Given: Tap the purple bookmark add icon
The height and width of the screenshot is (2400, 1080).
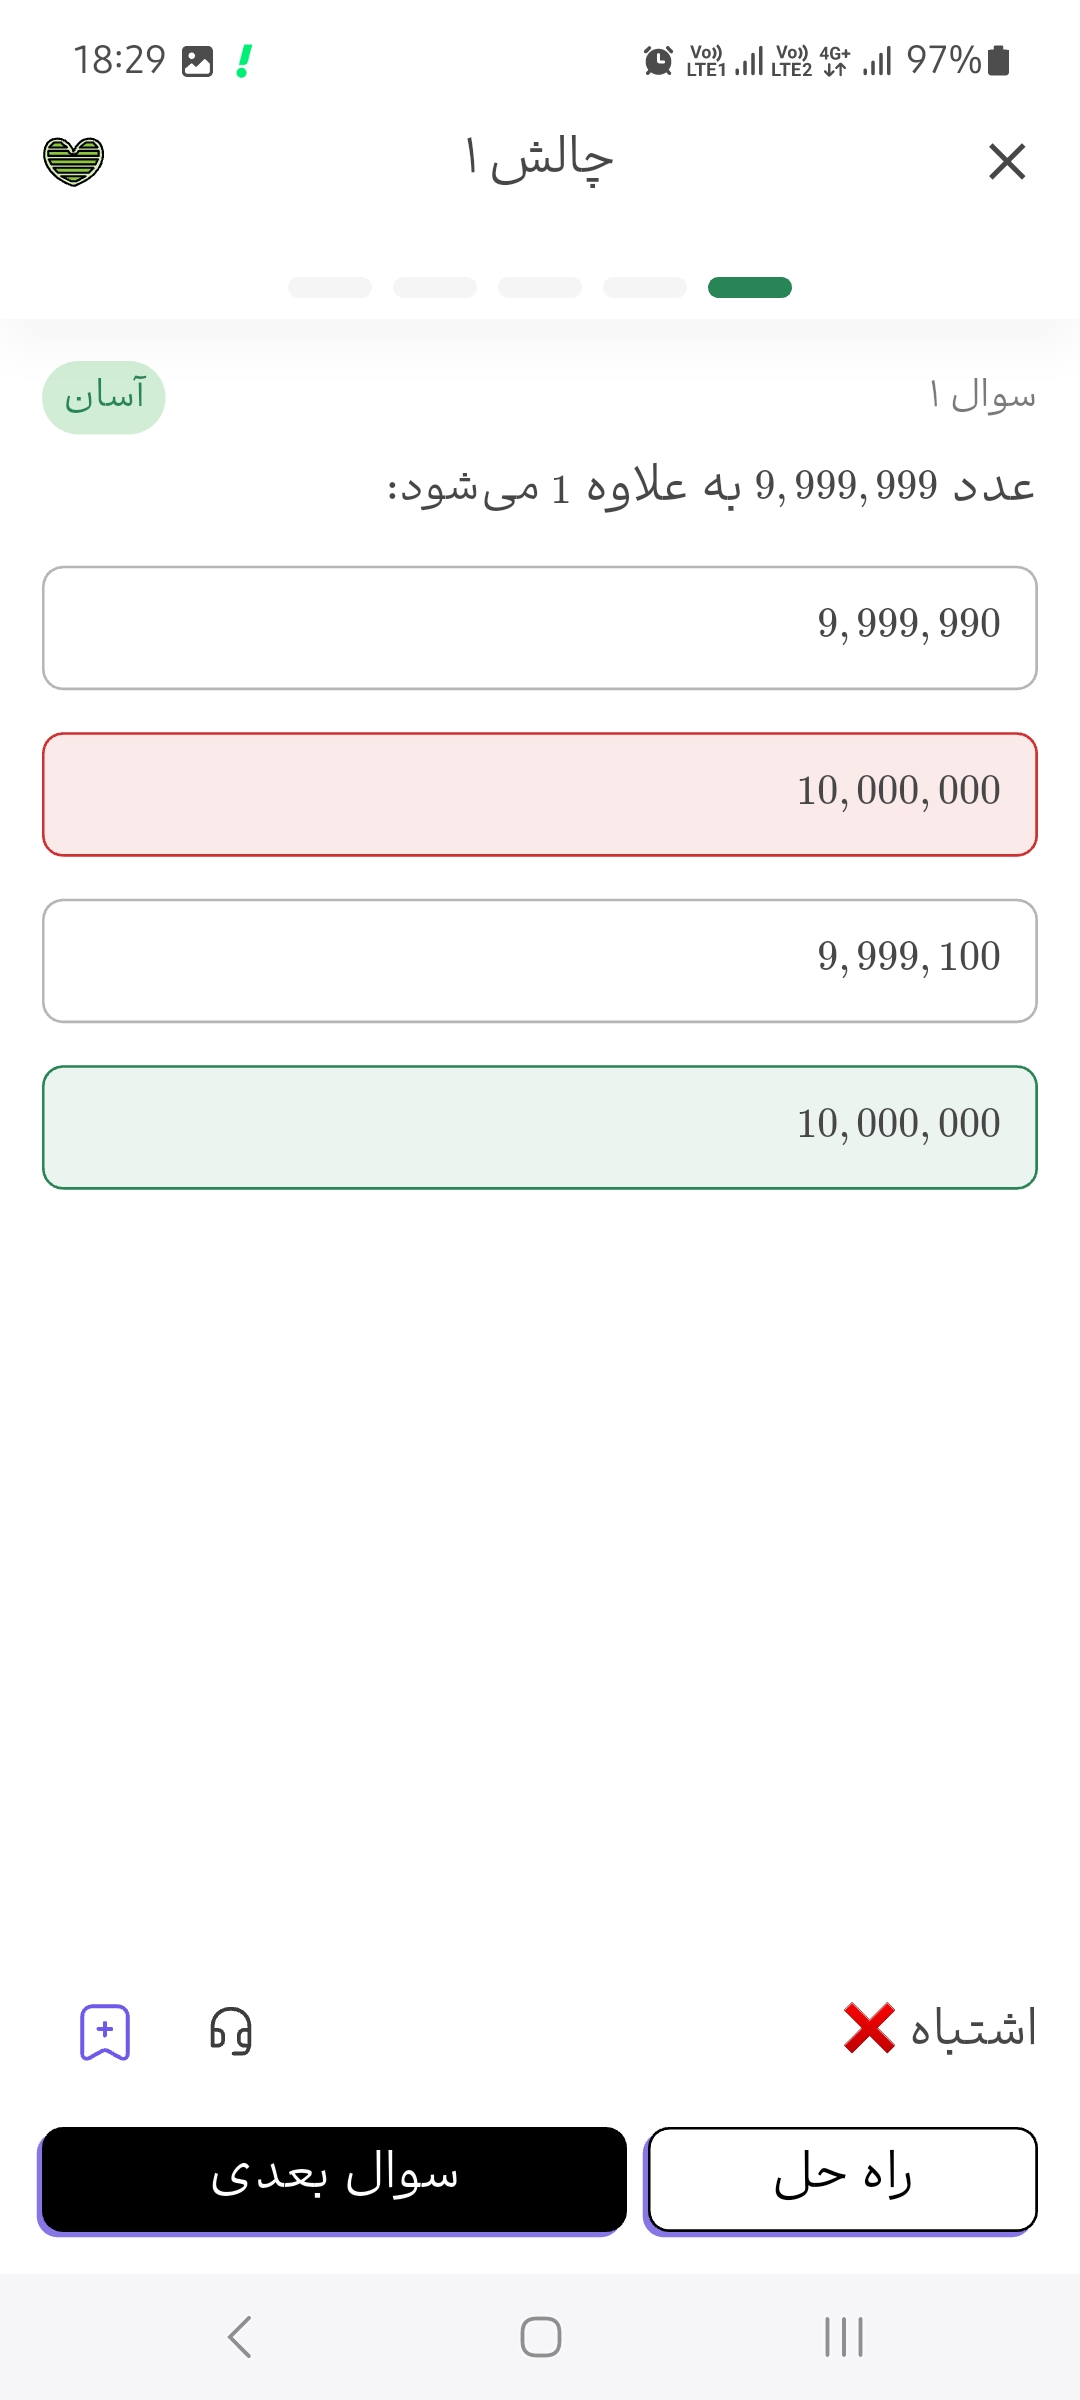Looking at the screenshot, I should click(x=105, y=2032).
